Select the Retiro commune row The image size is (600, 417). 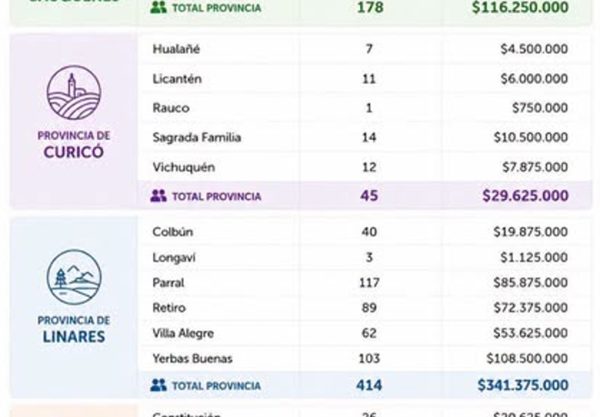point(365,308)
